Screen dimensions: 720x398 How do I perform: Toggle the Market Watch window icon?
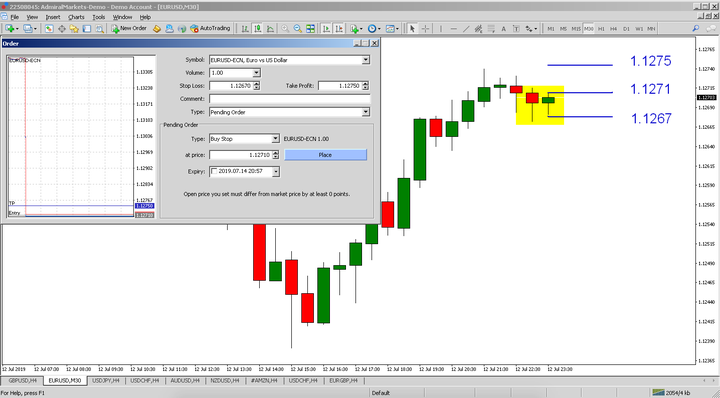[49, 28]
